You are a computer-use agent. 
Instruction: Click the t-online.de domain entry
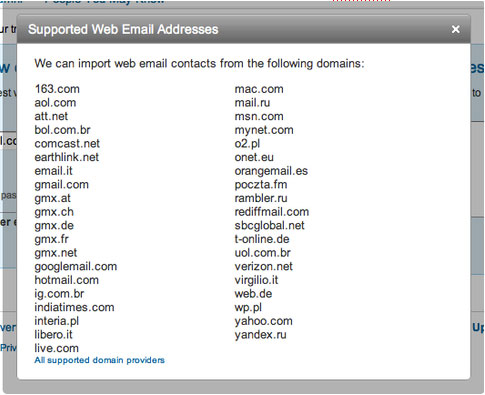click(x=262, y=239)
